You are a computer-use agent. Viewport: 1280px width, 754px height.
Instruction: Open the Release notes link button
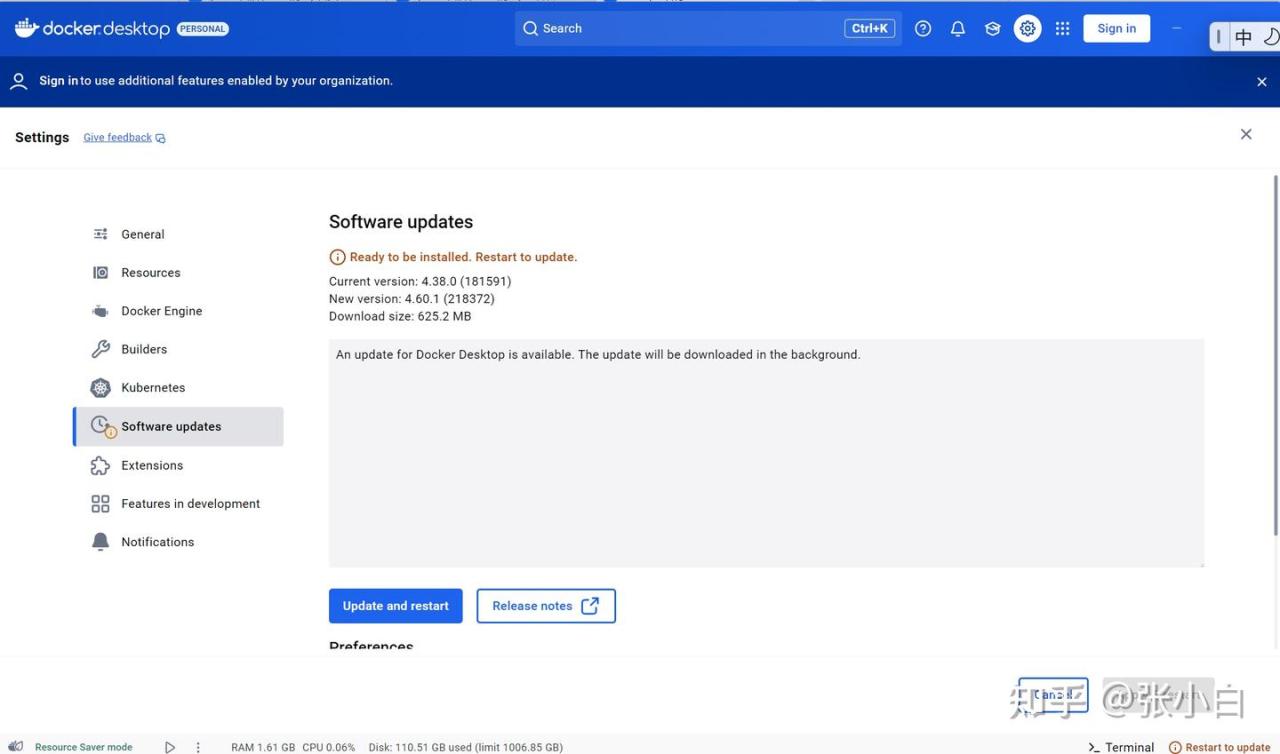coord(545,606)
